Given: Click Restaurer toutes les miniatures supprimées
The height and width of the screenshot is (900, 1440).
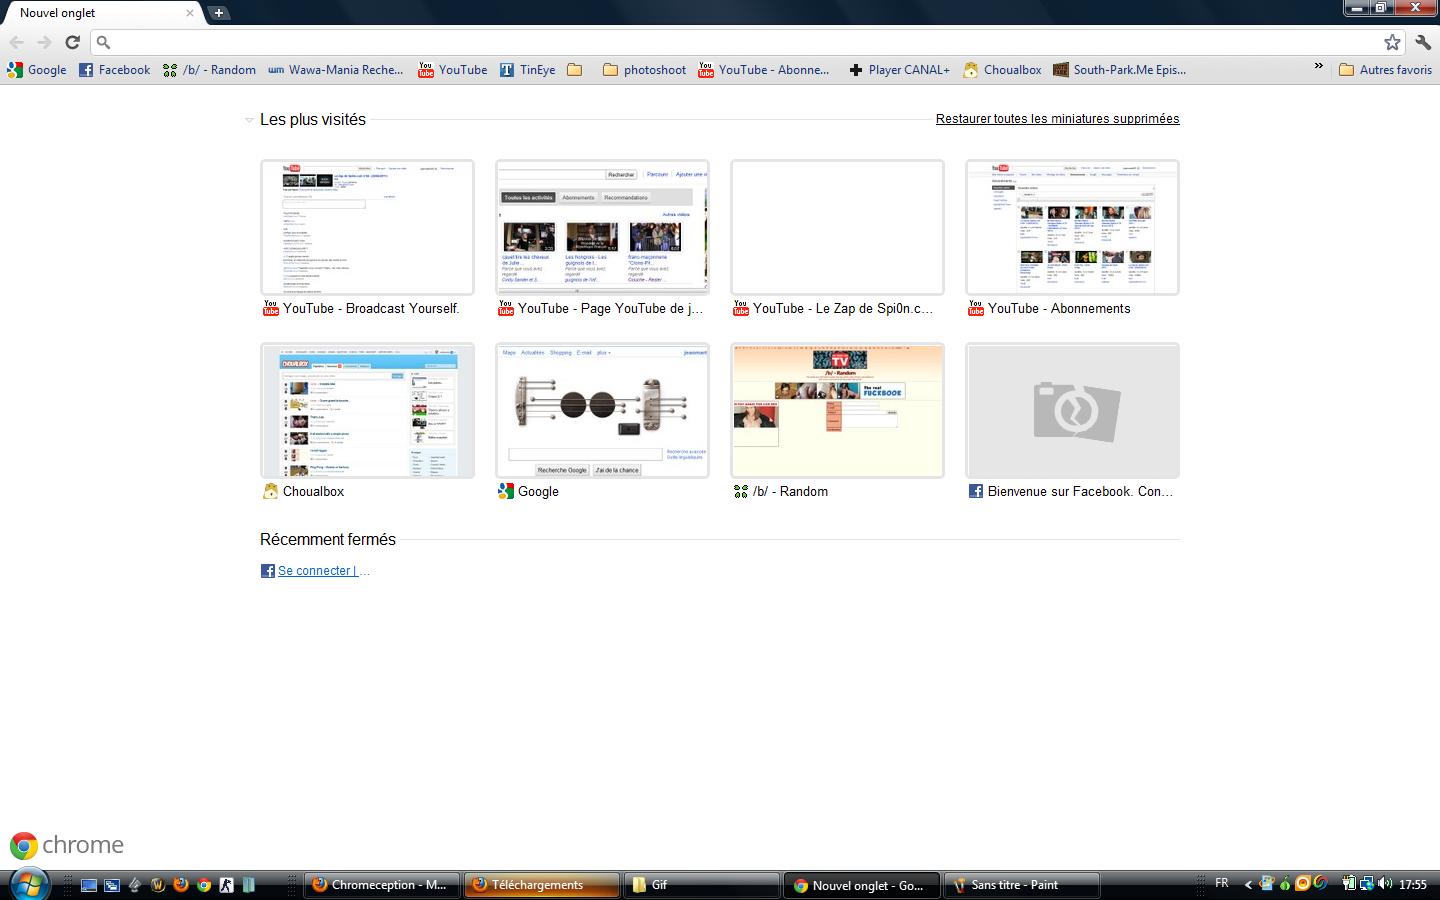Looking at the screenshot, I should [1057, 119].
